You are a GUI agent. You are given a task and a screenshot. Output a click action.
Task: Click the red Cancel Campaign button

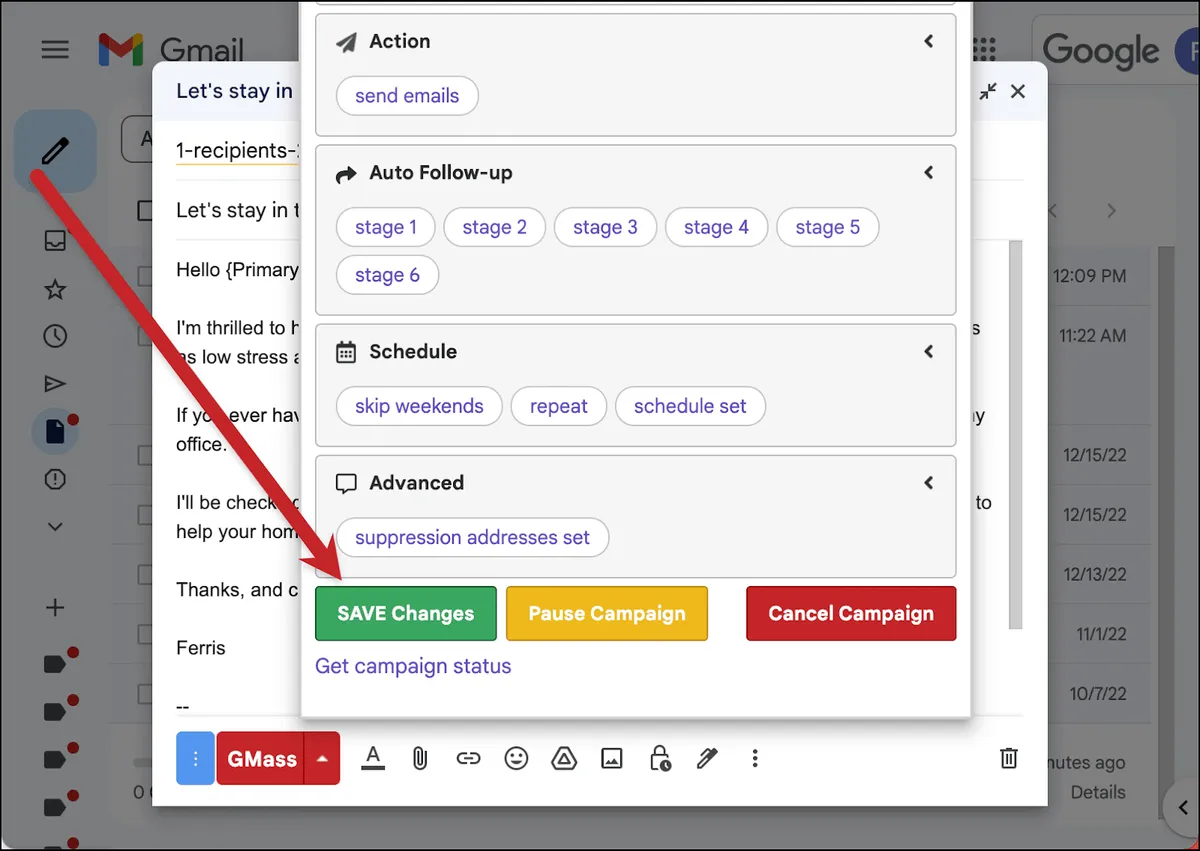[x=851, y=613]
